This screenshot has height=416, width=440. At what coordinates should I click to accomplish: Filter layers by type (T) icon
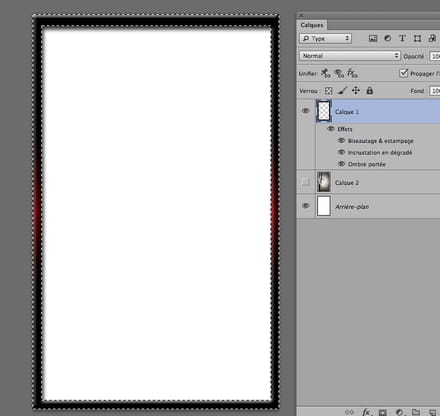(402, 38)
